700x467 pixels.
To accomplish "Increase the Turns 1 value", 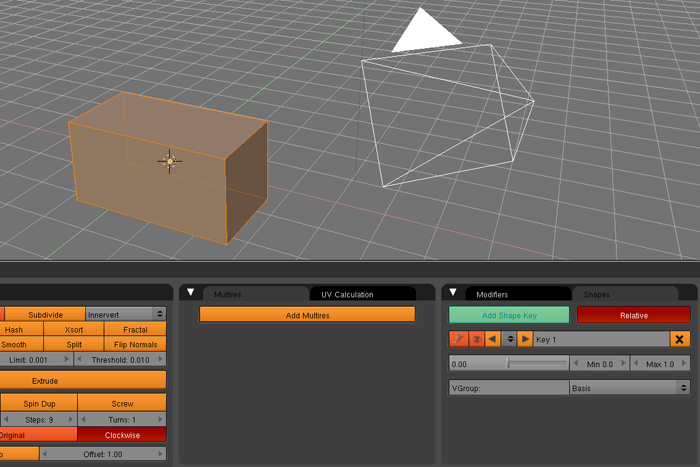I will pos(160,419).
